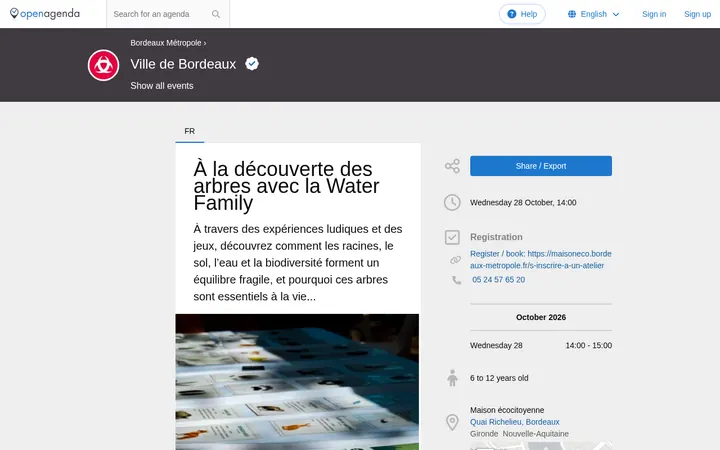Click the search magnifier icon
Image resolution: width=720 pixels, height=450 pixels.
pos(216,14)
